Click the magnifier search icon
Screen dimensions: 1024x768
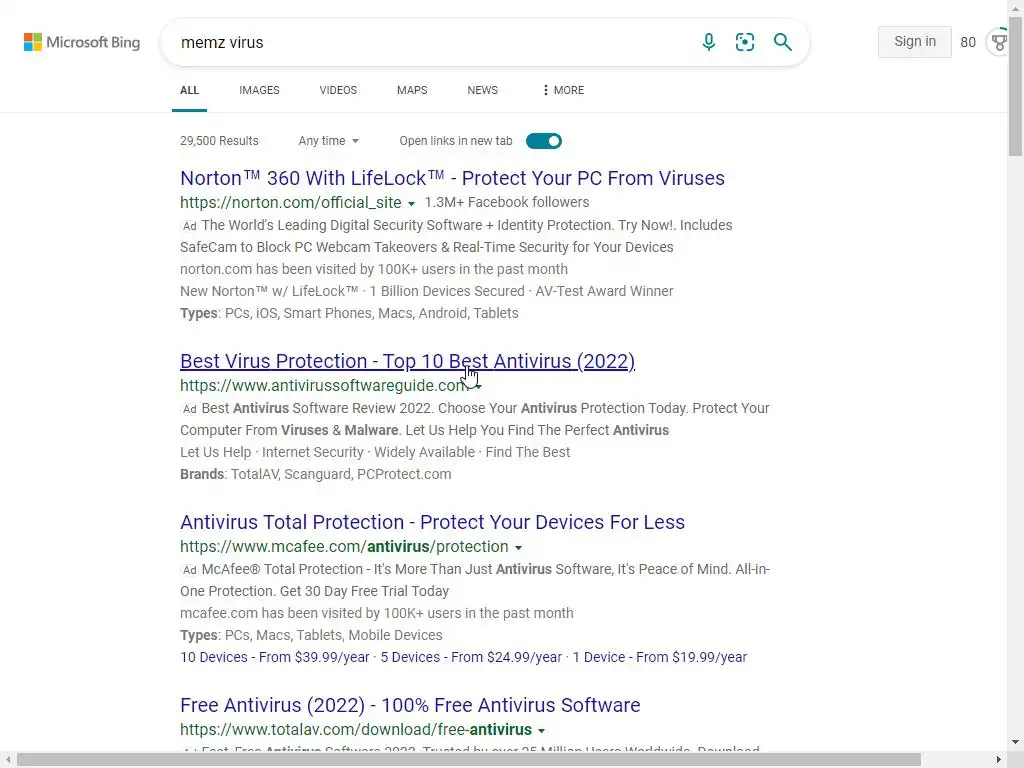[782, 42]
